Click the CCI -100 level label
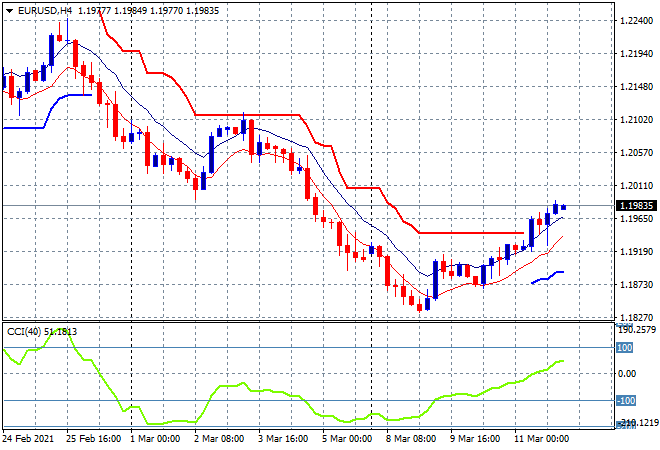 click(626, 400)
